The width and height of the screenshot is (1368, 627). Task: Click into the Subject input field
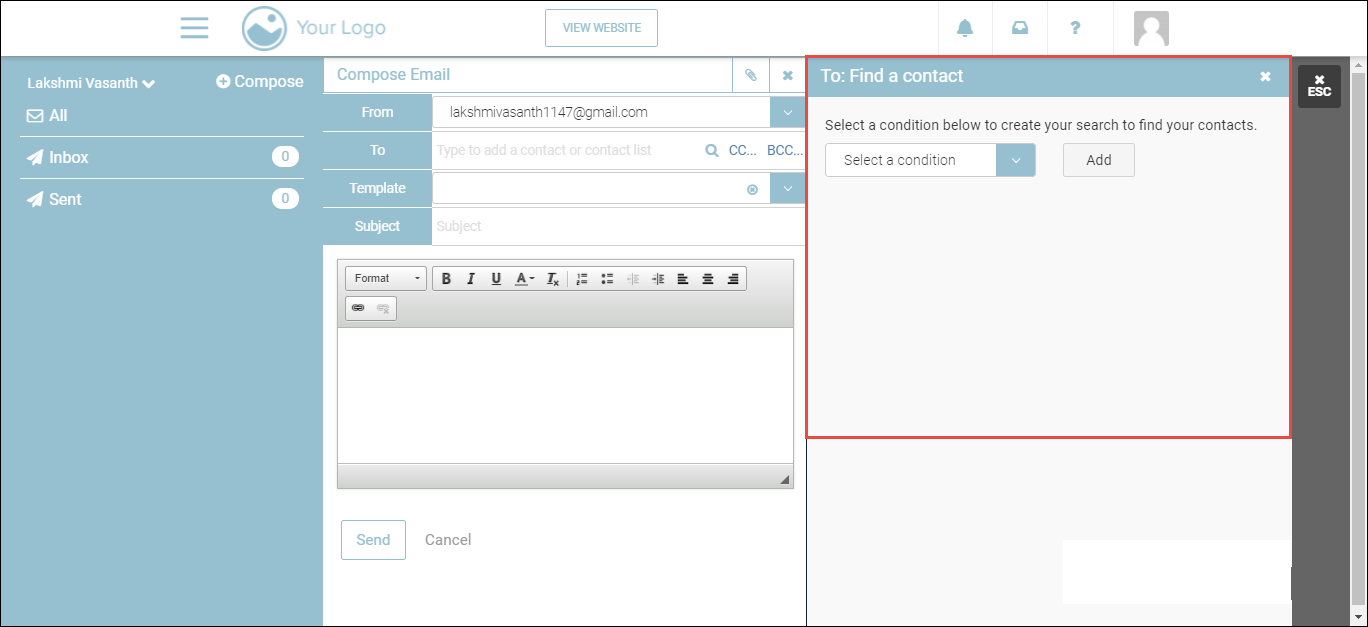618,226
